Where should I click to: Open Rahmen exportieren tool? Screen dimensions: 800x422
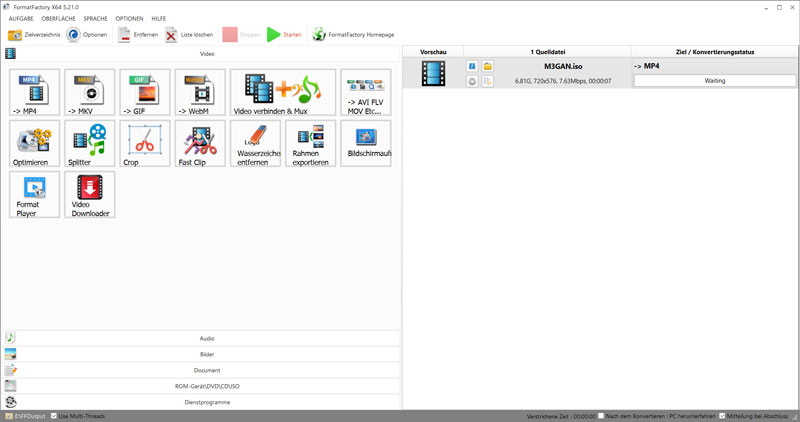(x=310, y=143)
